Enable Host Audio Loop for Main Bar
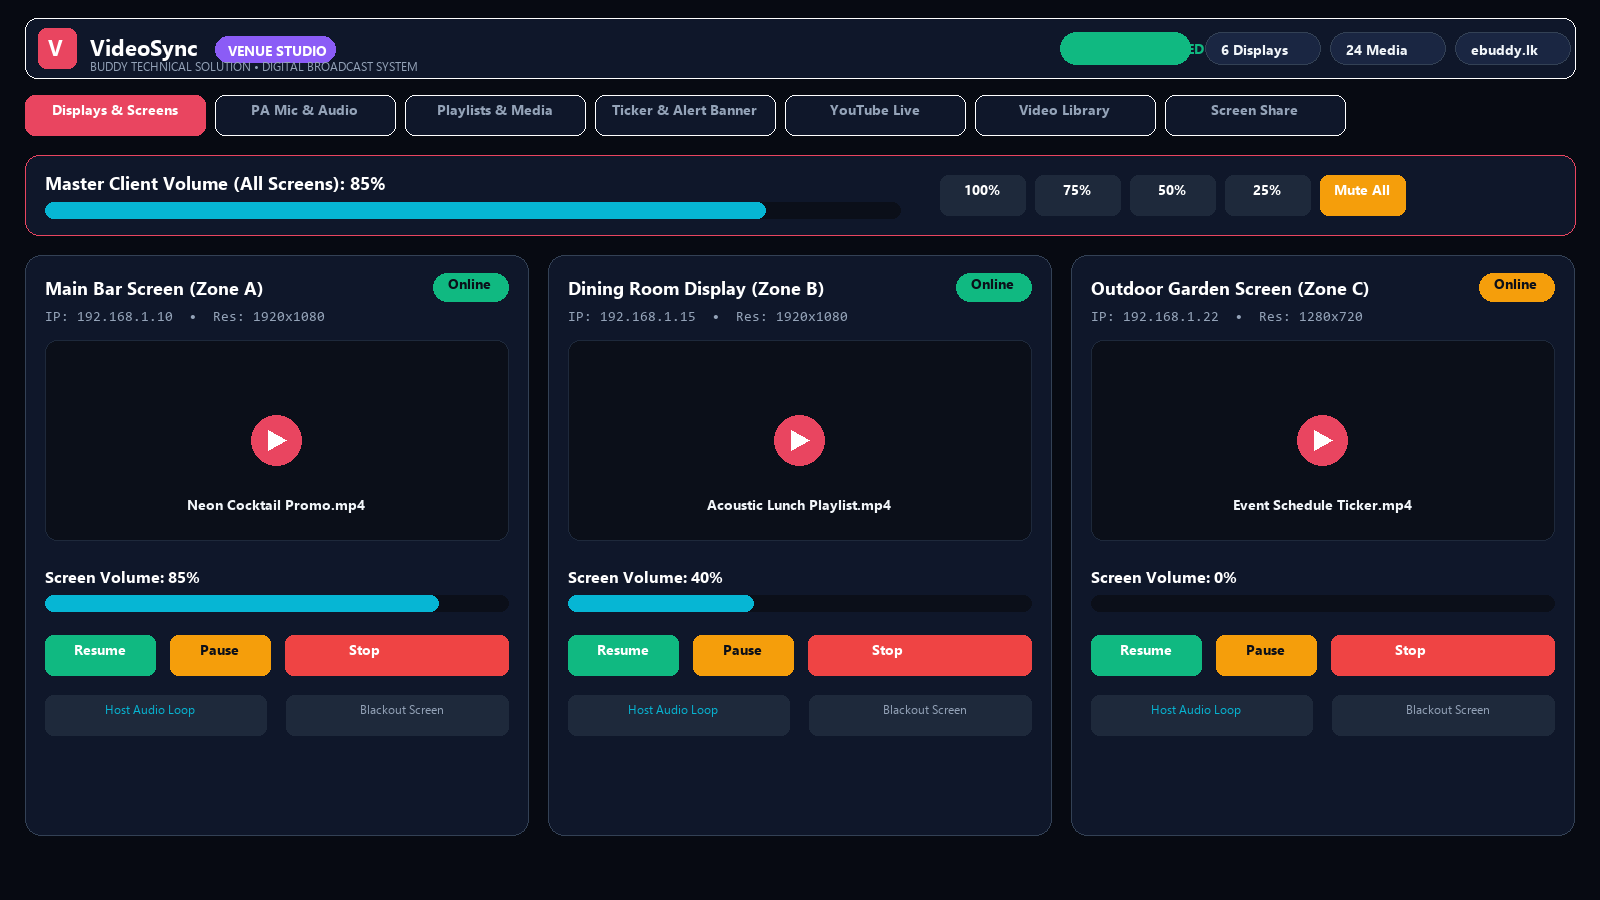 (x=156, y=715)
